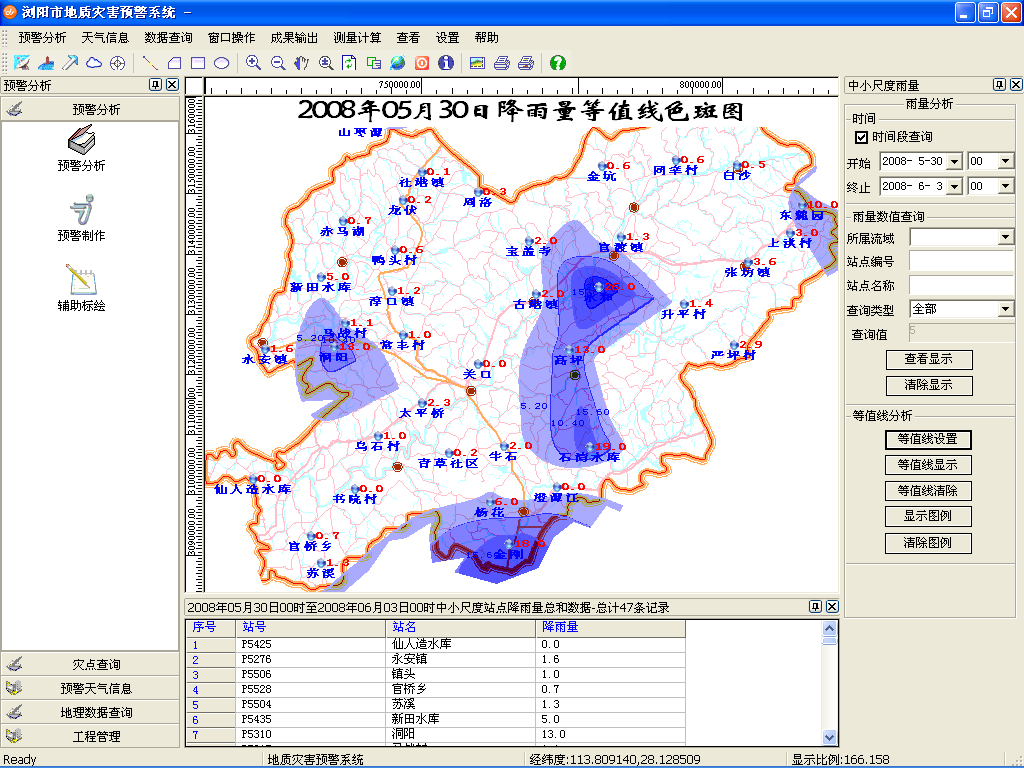Viewport: 1024px width, 768px height.
Task: Select the pan hand tool
Action: pos(302,63)
